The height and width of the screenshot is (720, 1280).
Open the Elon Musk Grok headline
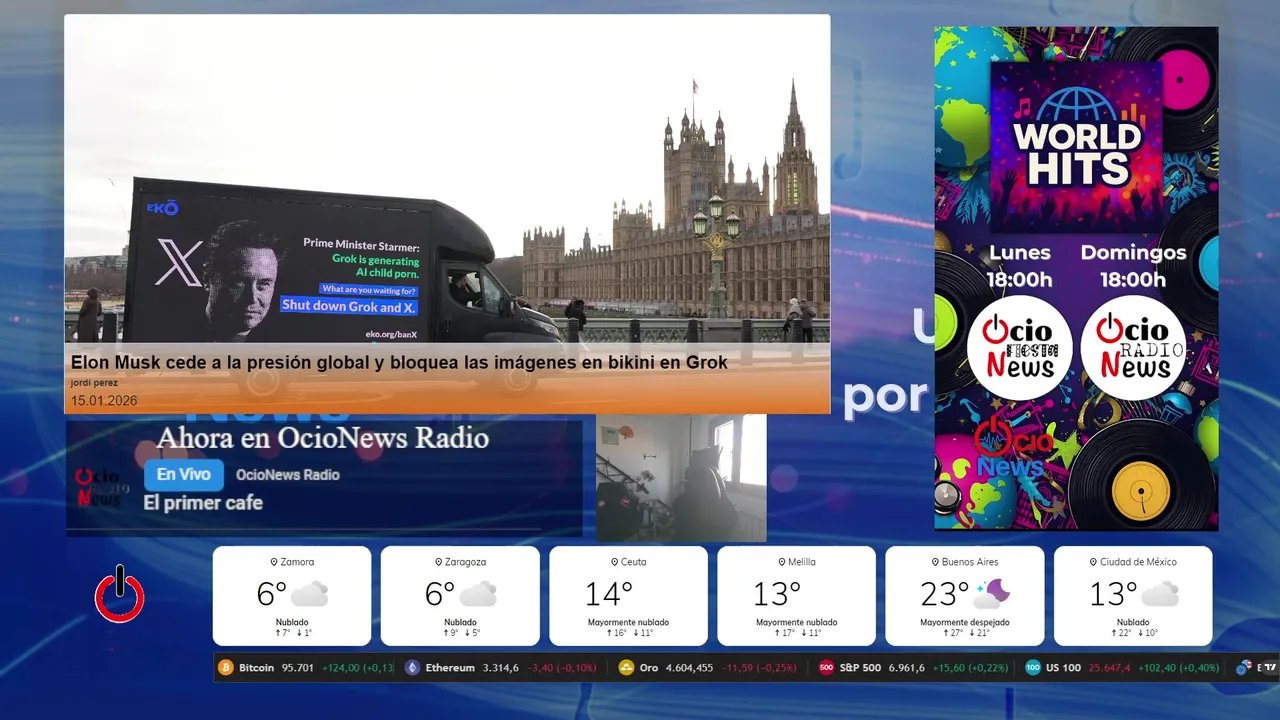pyautogui.click(x=399, y=362)
